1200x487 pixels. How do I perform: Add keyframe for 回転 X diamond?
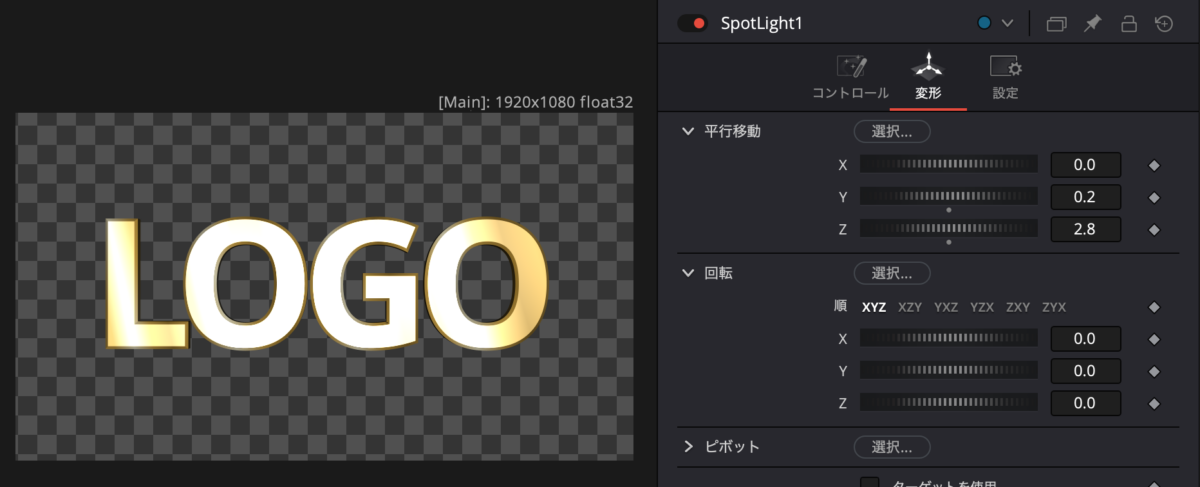(x=1153, y=339)
